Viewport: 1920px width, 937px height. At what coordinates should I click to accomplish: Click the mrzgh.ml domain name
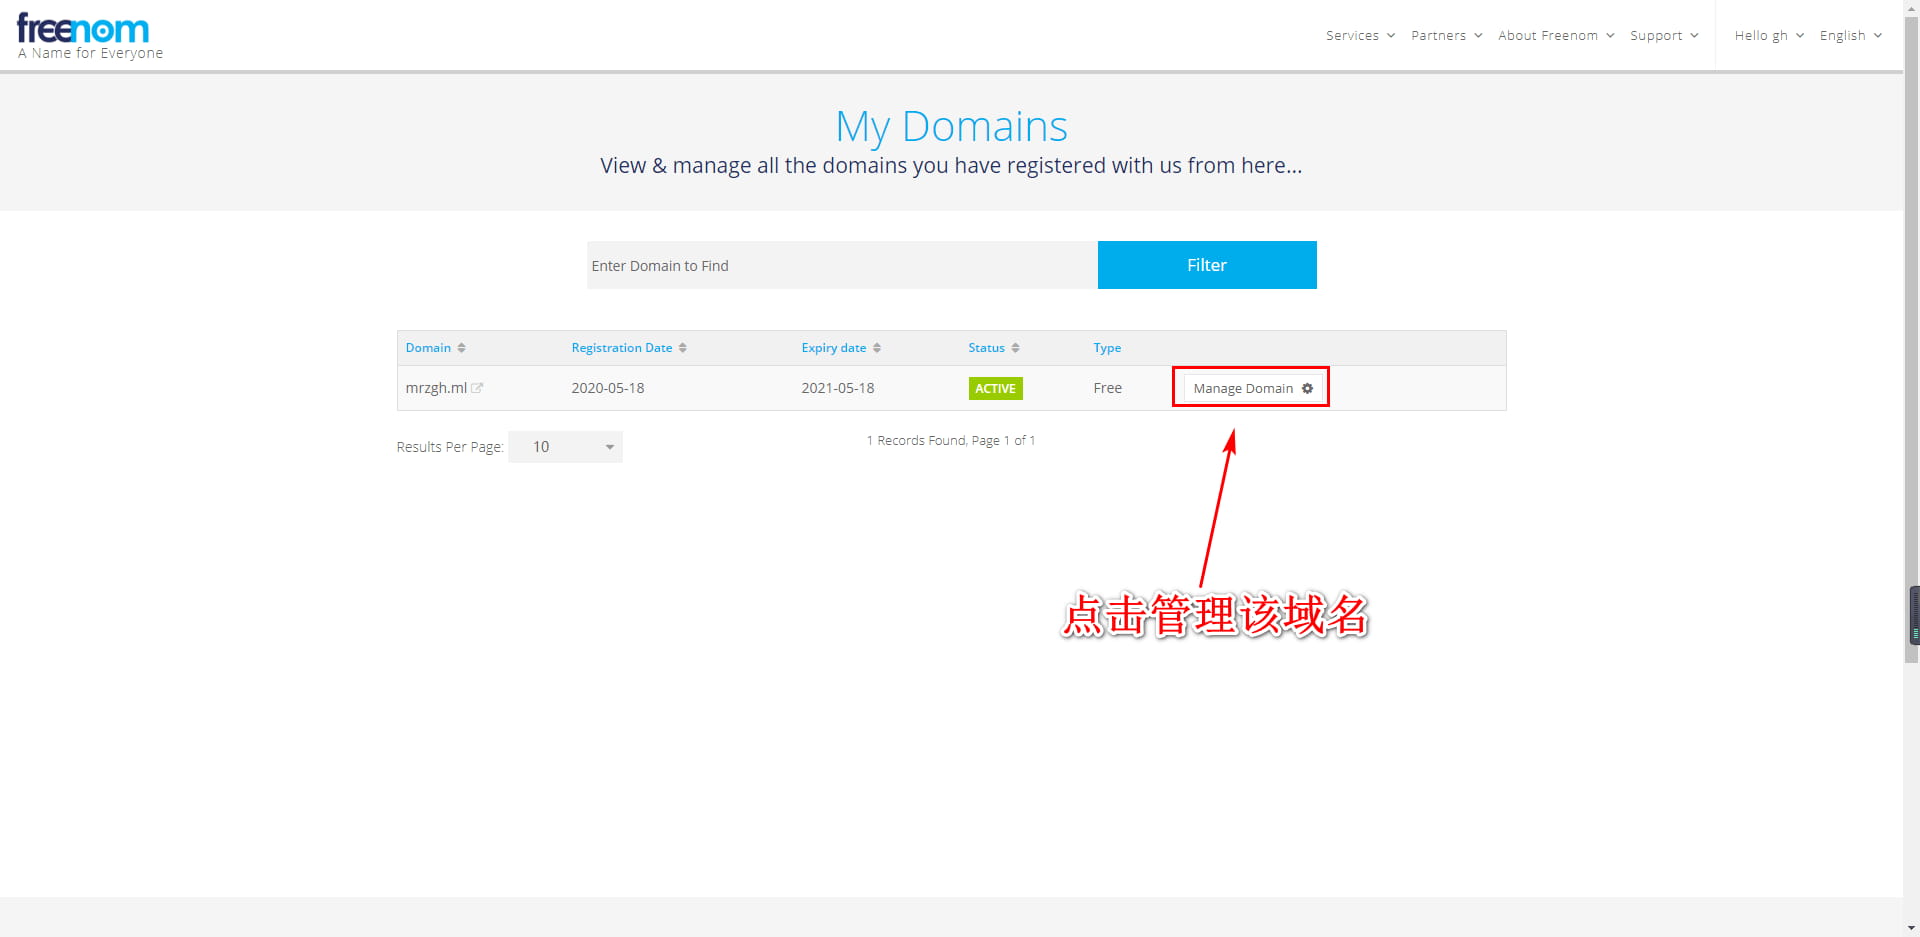point(436,388)
